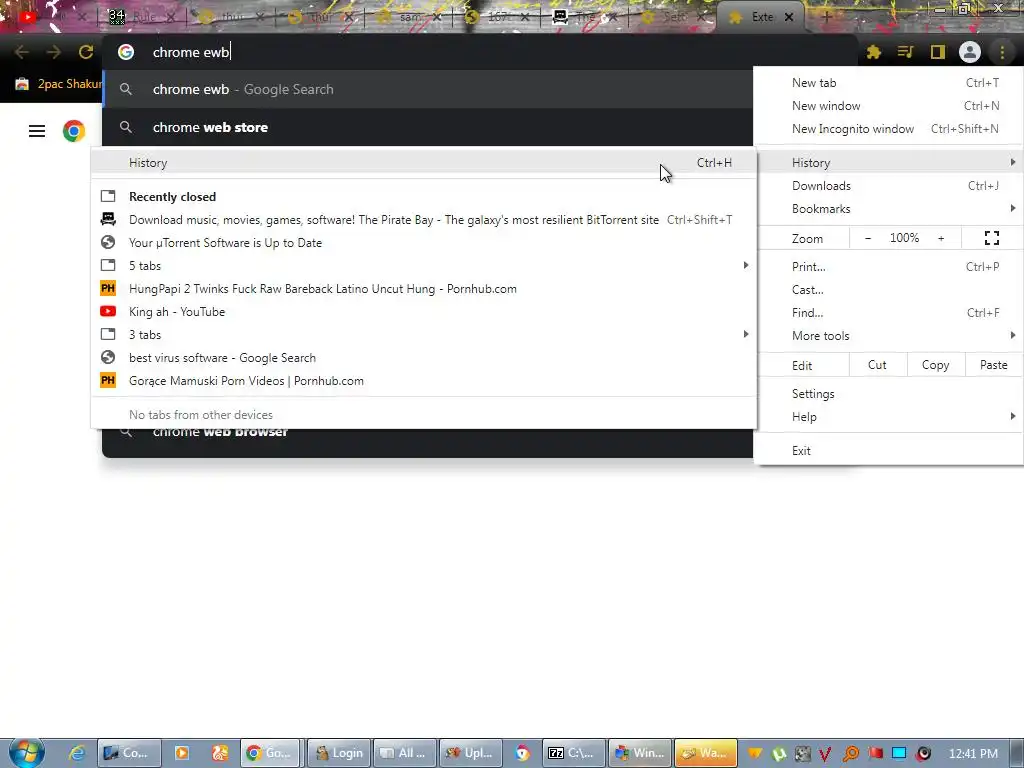Click Paste in the Edit row
The width and height of the screenshot is (1024, 768).
993,365
